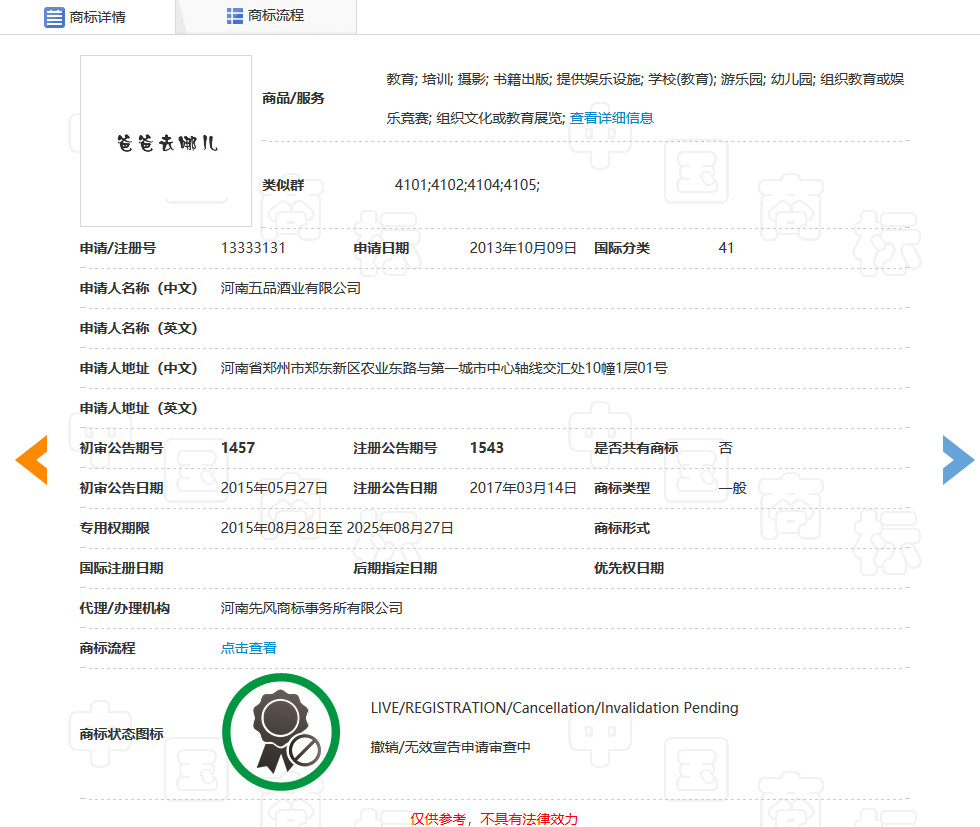Select applicant name 河南五品酒业有限公司
Viewport: 980px width, 827px height.
click(291, 288)
